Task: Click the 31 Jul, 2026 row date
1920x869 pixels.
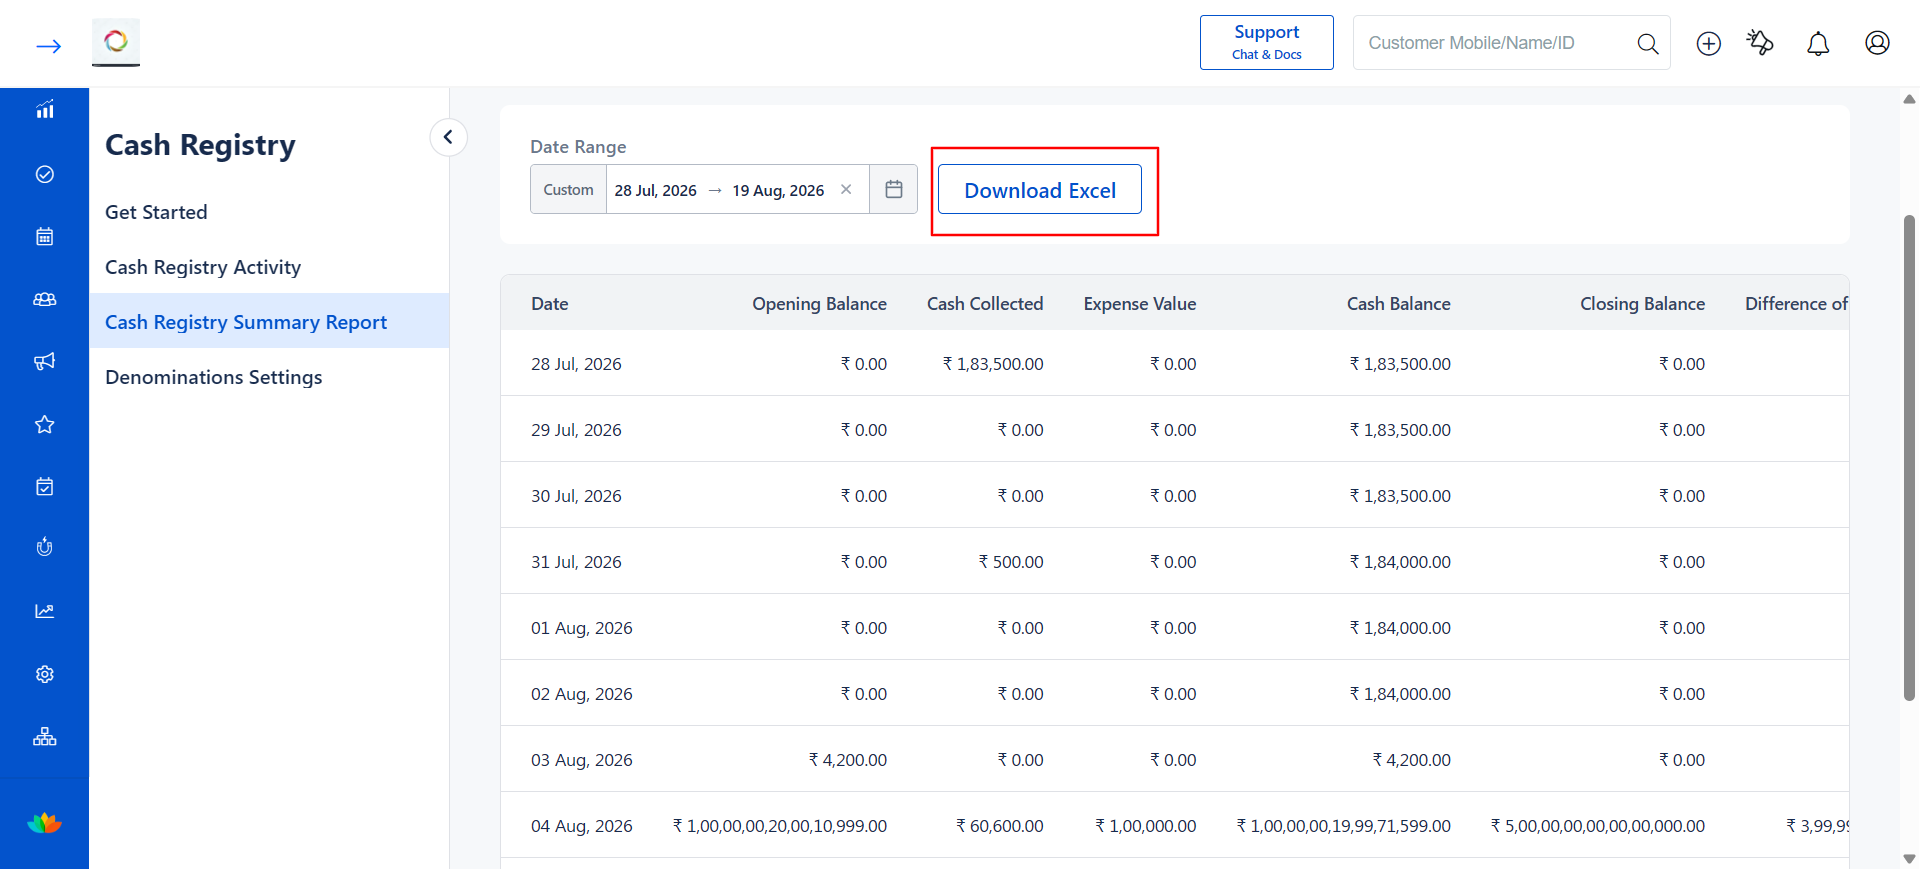Action: (x=576, y=562)
